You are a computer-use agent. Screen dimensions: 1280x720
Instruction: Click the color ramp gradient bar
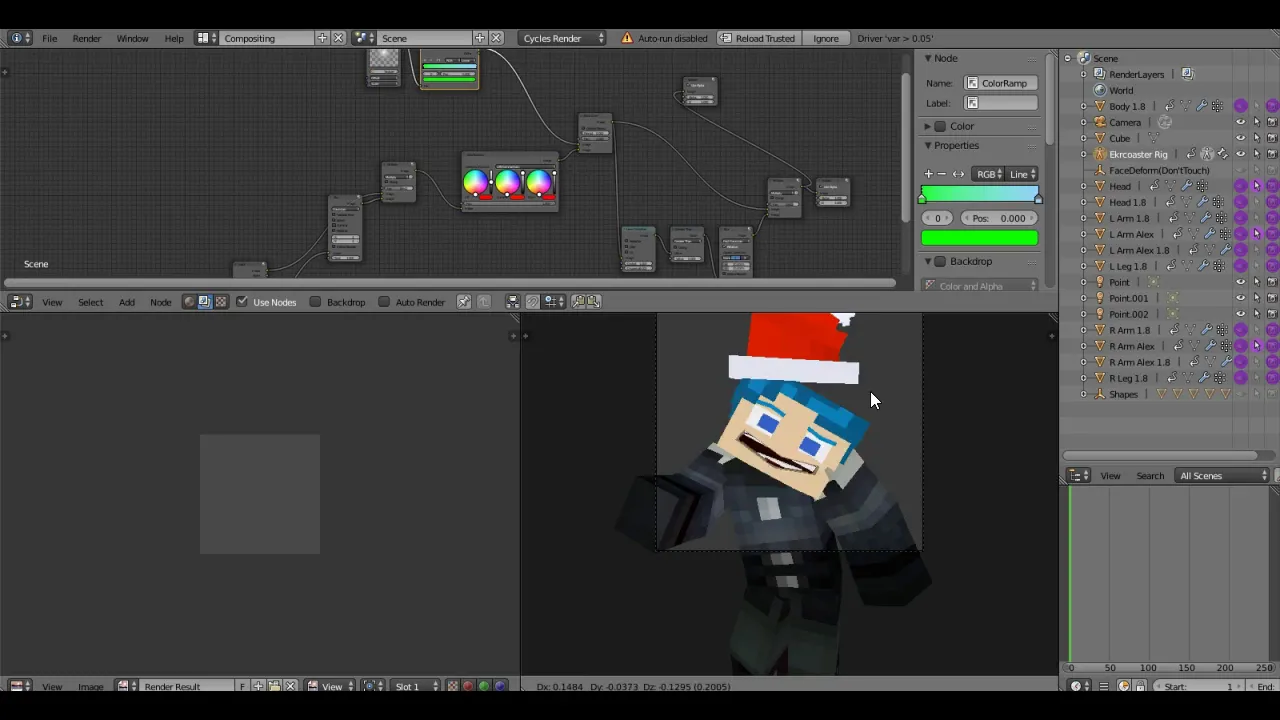tap(980, 194)
